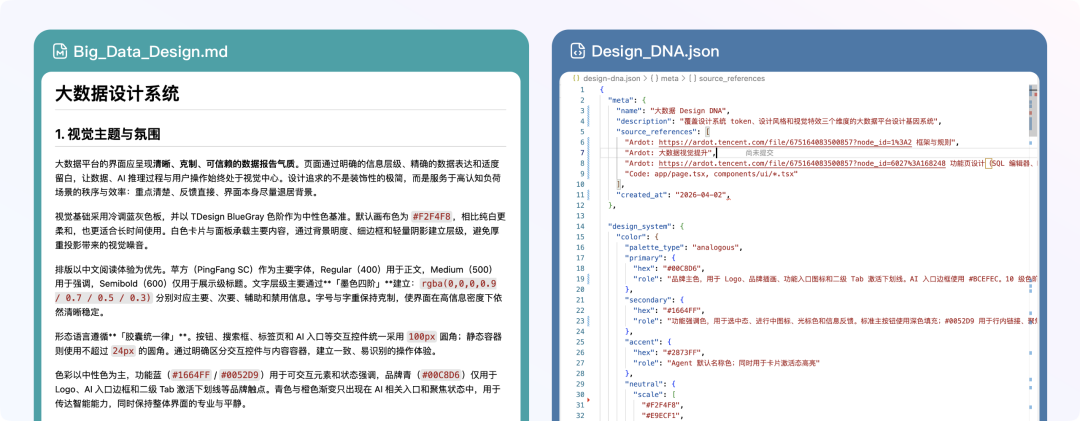The height and width of the screenshot is (421, 1080).
Task: Click the "#00C8D6" hex value on line 18
Action: (680, 268)
